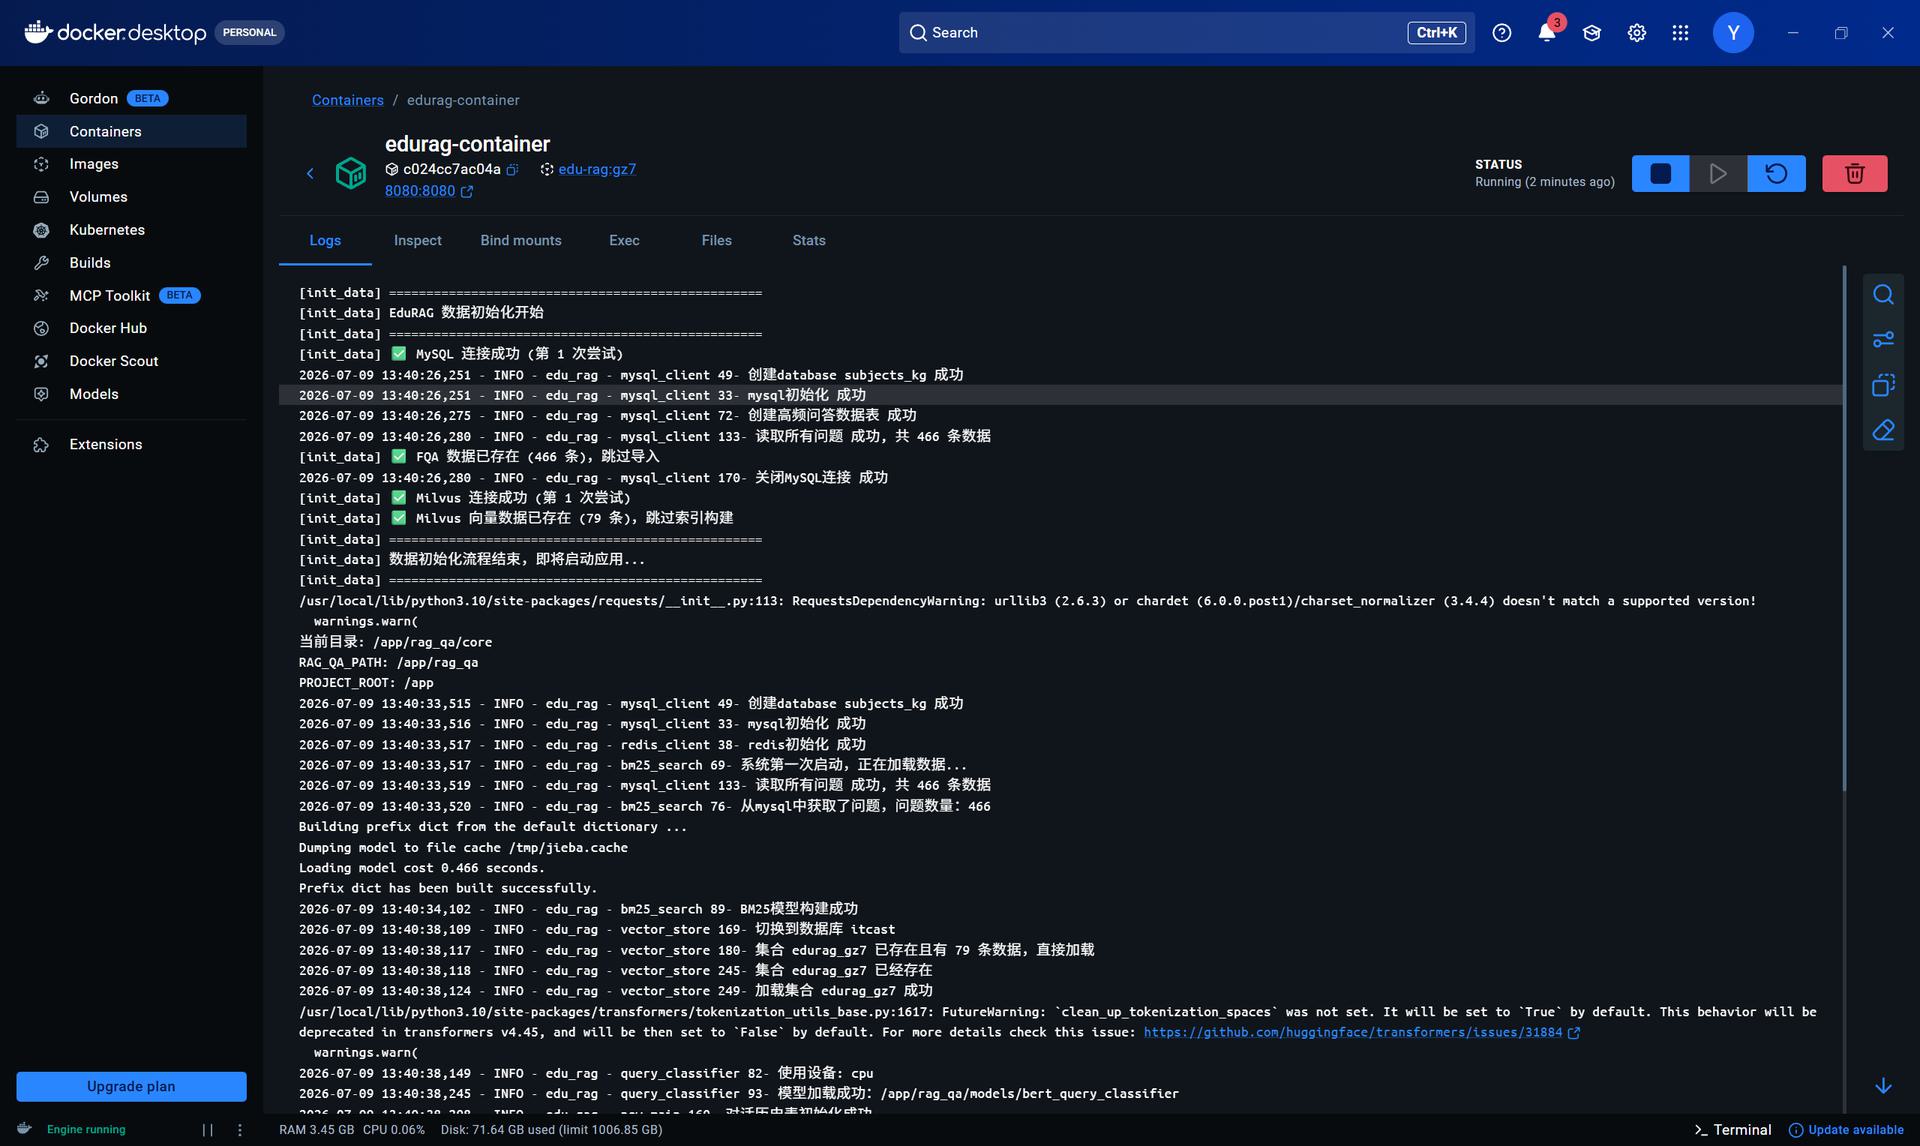The width and height of the screenshot is (1920, 1146).
Task: Search the container logs
Action: click(x=1883, y=294)
